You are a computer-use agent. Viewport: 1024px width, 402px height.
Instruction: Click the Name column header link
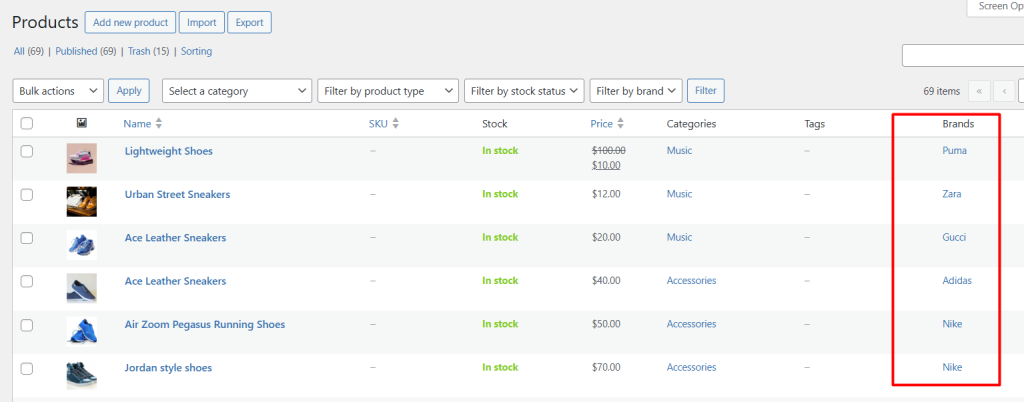137,123
